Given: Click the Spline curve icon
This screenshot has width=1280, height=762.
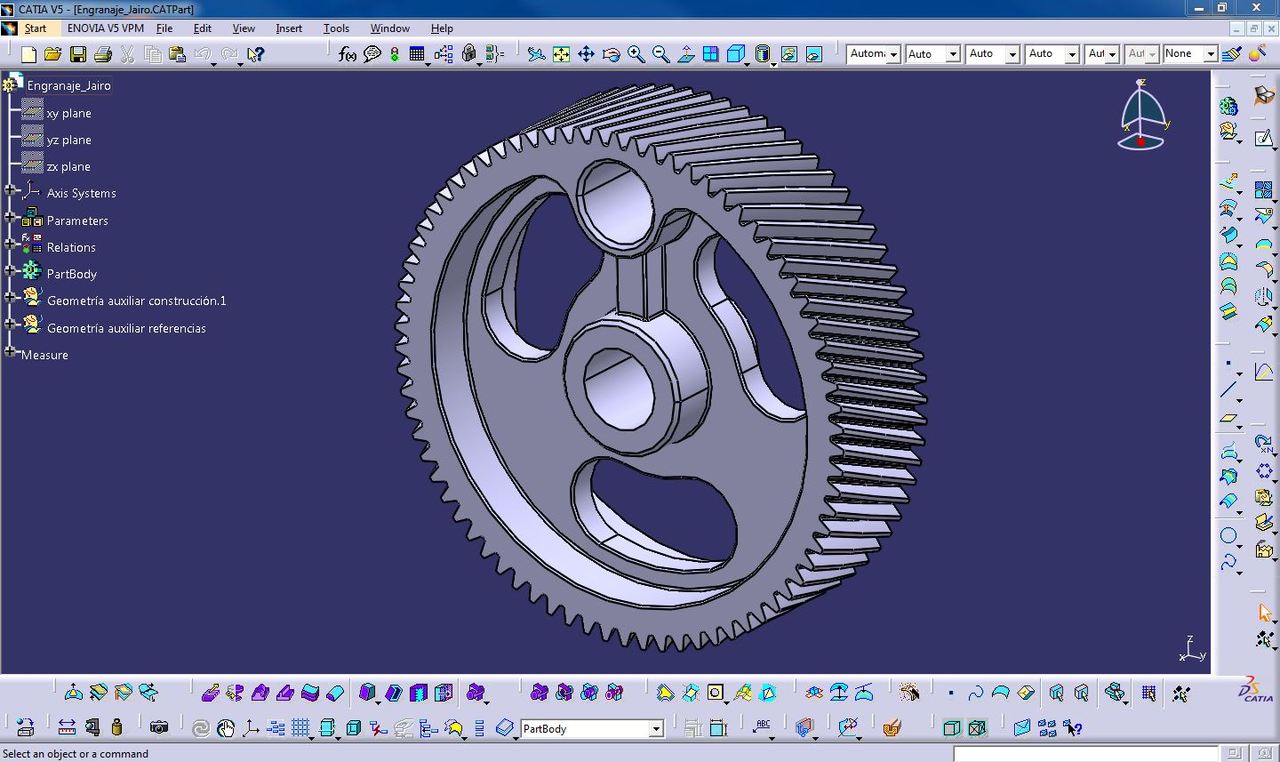Looking at the screenshot, I should (1229, 562).
